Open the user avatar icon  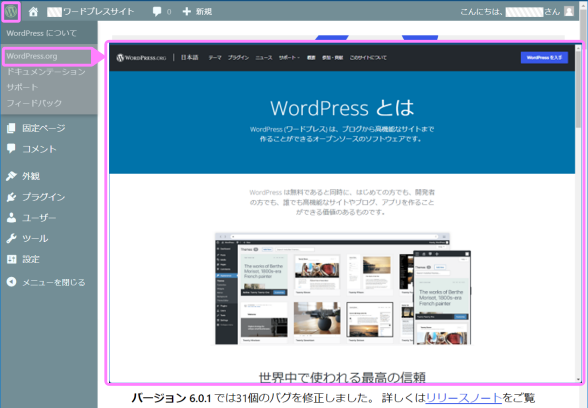(569, 12)
